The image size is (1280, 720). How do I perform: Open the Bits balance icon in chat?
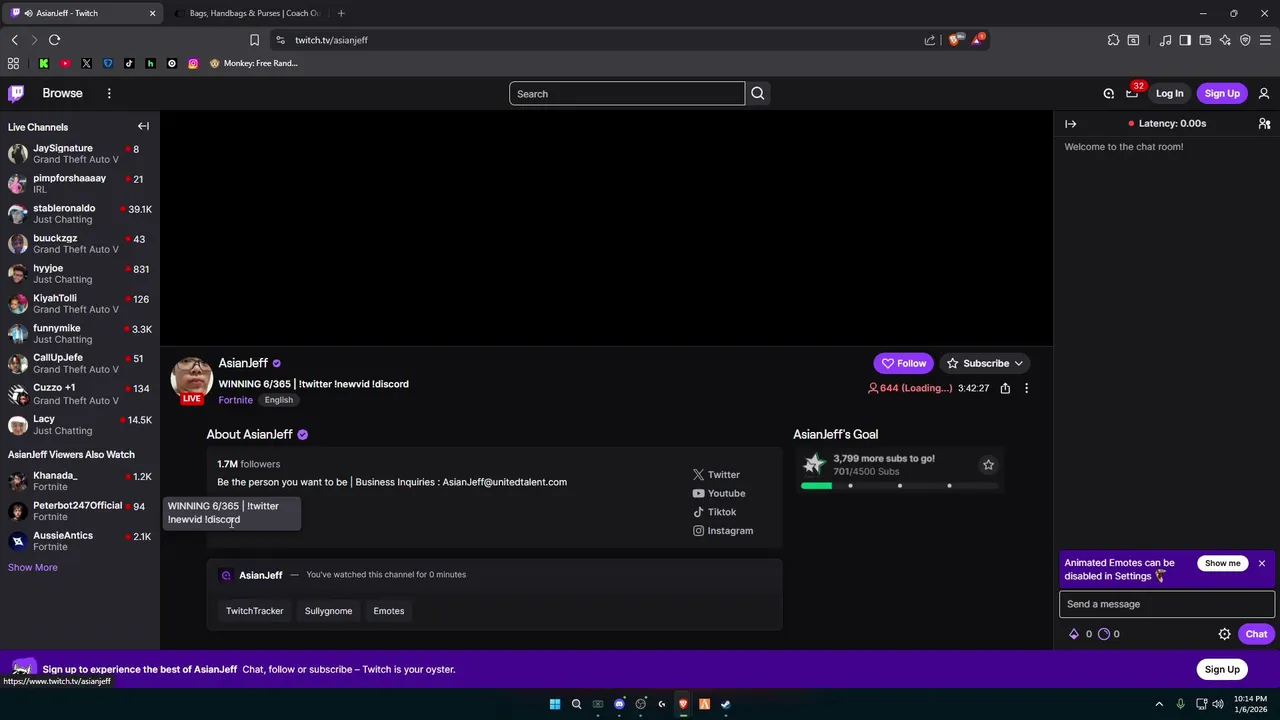tap(1074, 634)
